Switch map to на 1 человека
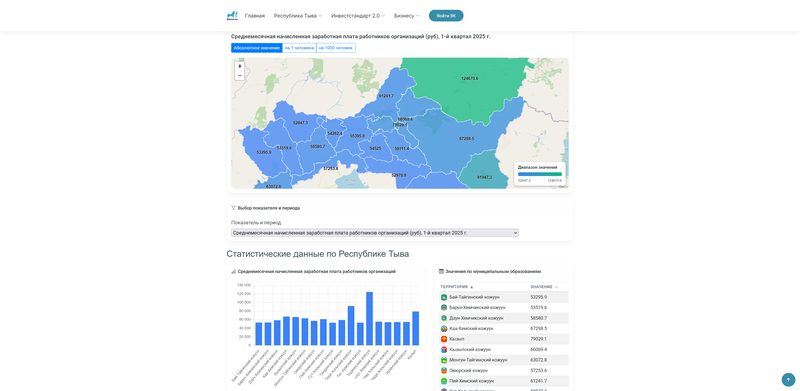The width and height of the screenshot is (800, 391). coord(299,48)
